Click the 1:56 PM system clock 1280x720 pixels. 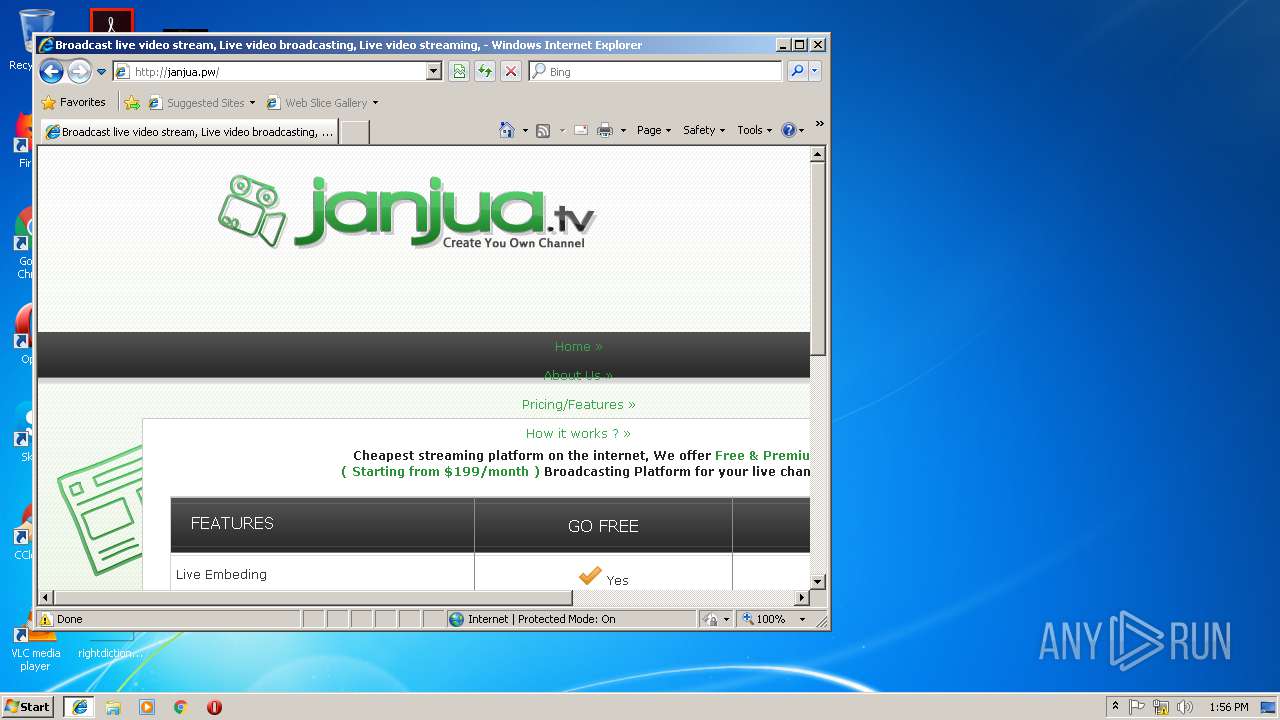pyautogui.click(x=1228, y=706)
